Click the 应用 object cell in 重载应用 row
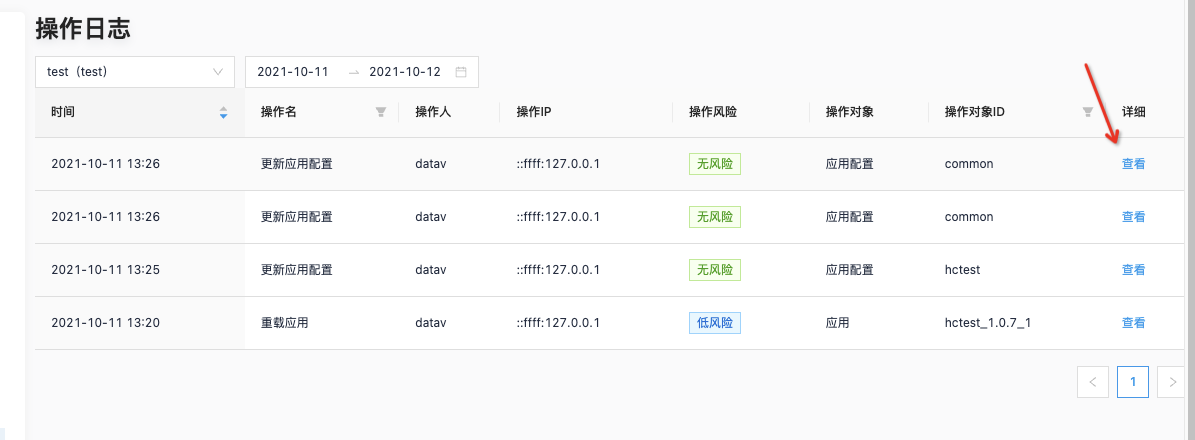The width and height of the screenshot is (1195, 440). coord(837,323)
